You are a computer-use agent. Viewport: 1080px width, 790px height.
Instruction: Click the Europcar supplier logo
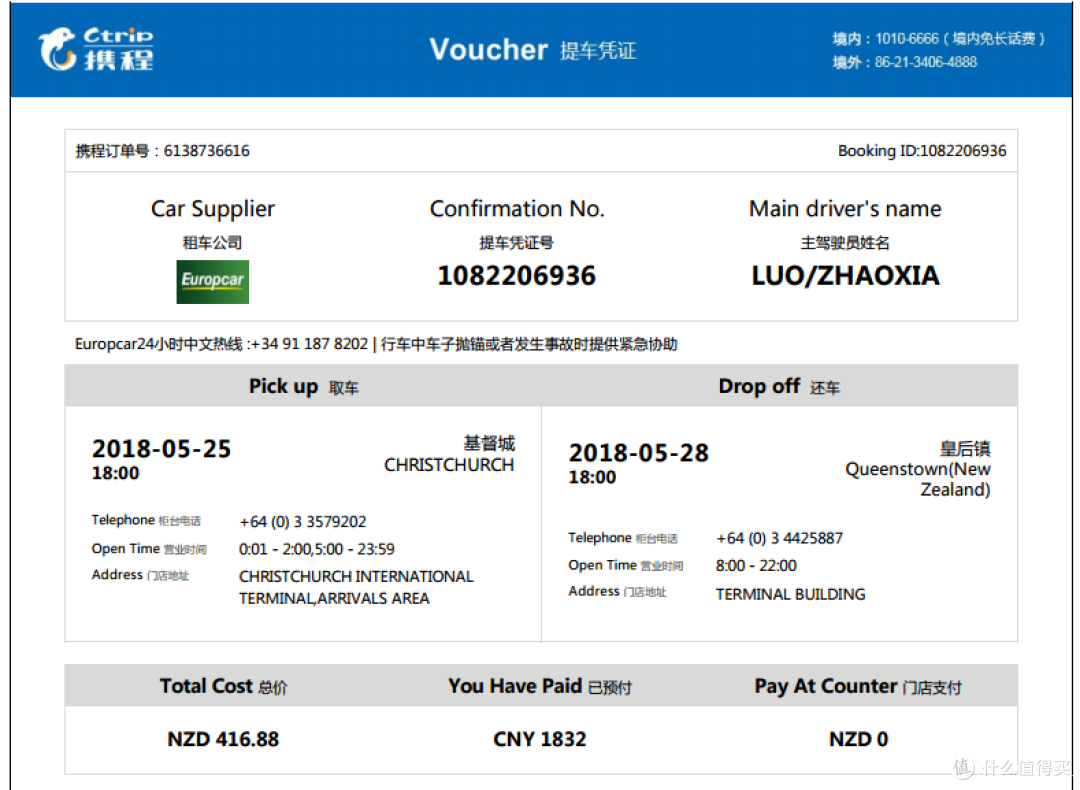click(x=212, y=282)
